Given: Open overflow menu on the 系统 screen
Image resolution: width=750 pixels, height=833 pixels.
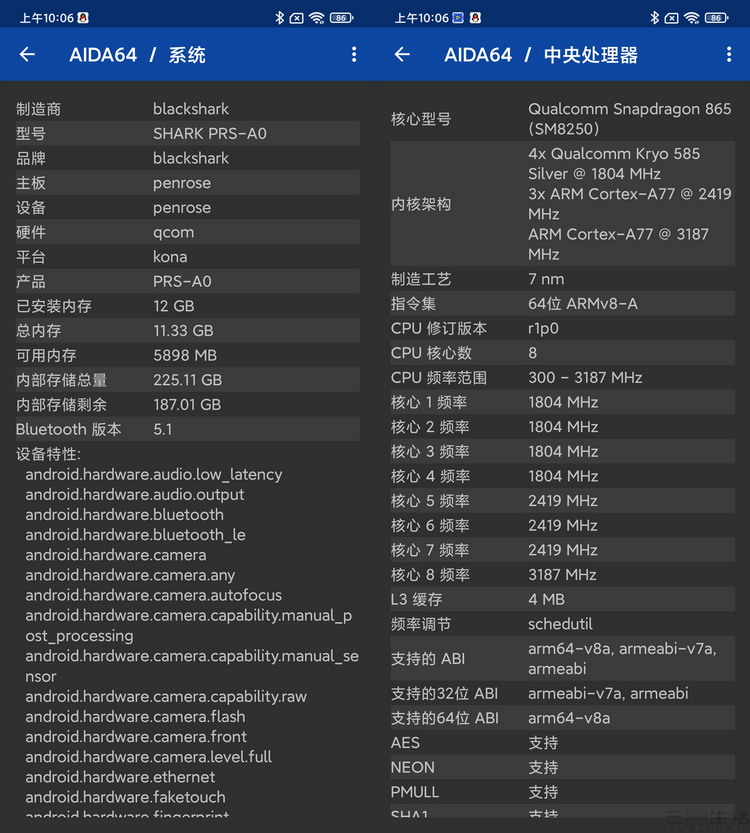Looking at the screenshot, I should tap(354, 54).
